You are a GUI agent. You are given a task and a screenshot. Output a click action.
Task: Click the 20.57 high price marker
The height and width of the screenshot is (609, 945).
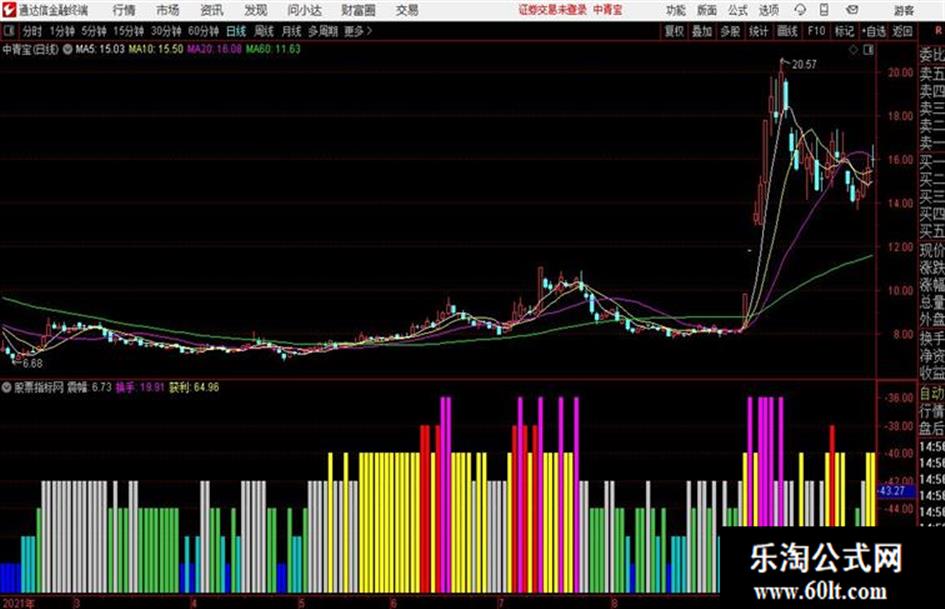[805, 65]
